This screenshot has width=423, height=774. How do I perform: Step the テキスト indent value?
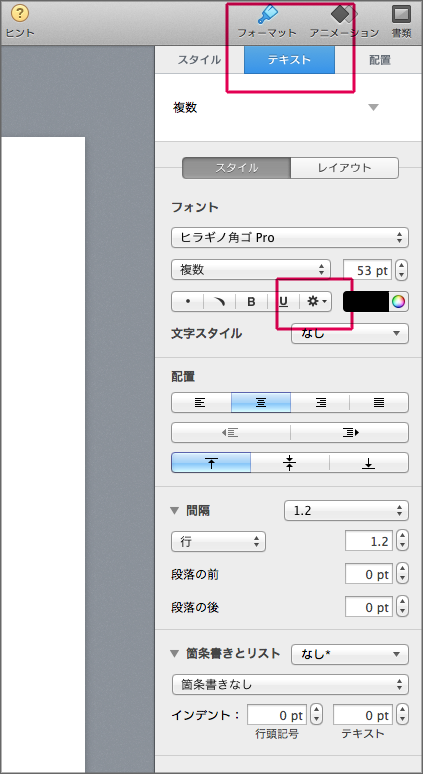click(x=402, y=714)
